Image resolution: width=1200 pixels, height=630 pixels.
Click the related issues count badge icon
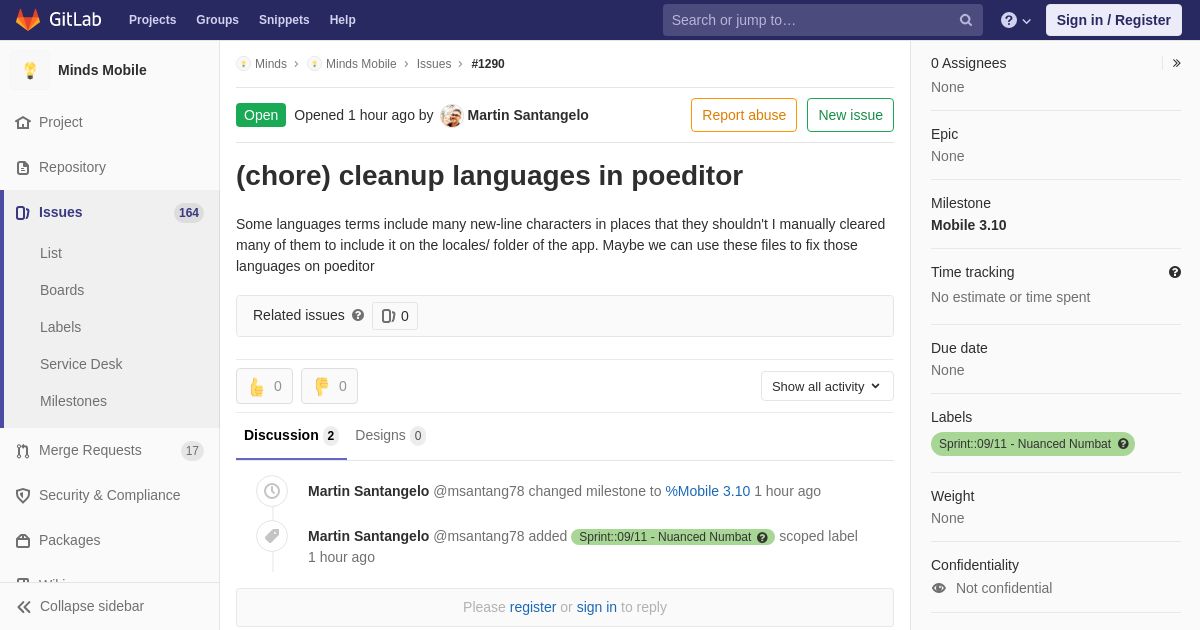click(x=388, y=316)
